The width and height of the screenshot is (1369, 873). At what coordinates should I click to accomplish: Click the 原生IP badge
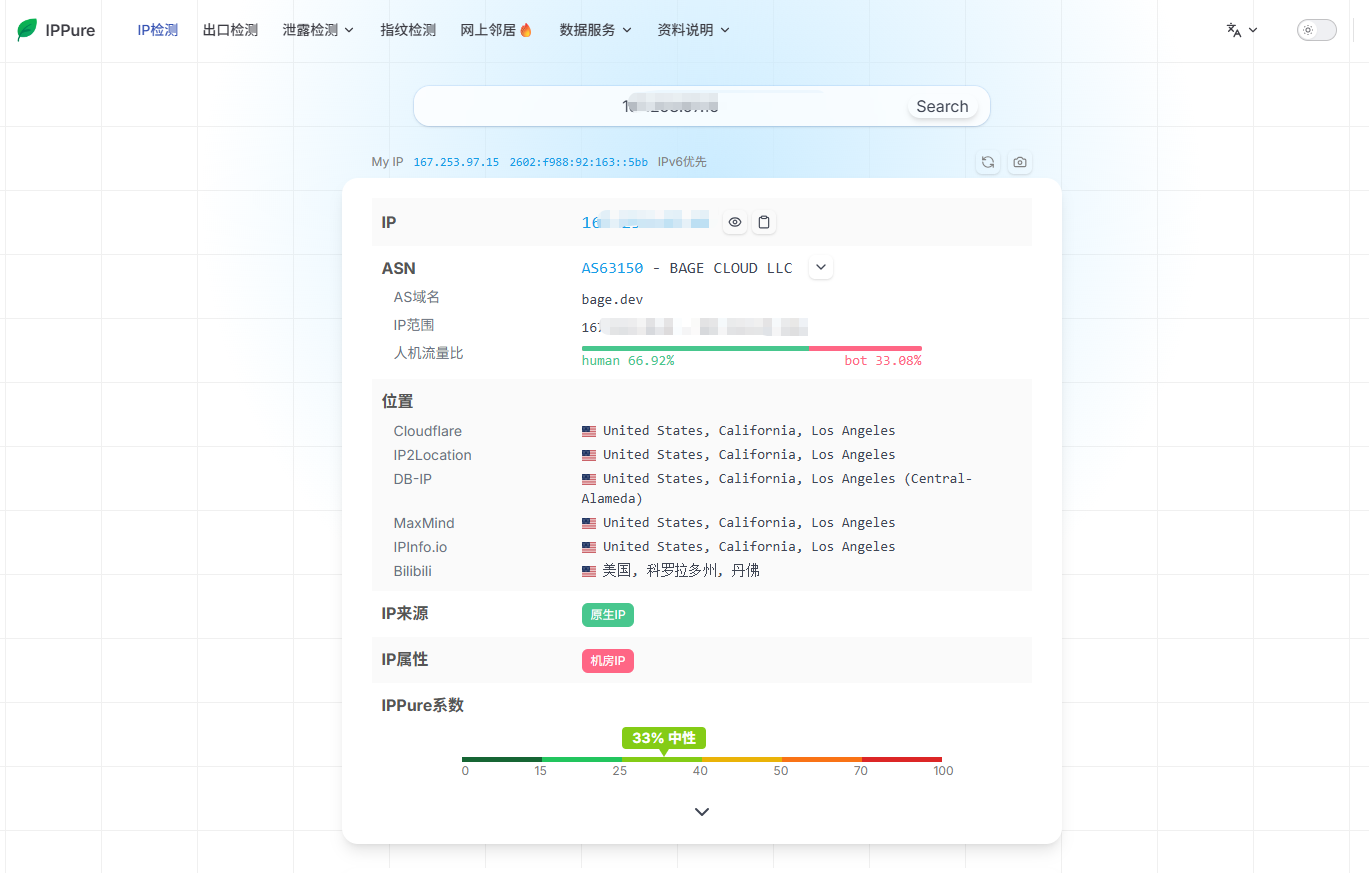coord(608,615)
